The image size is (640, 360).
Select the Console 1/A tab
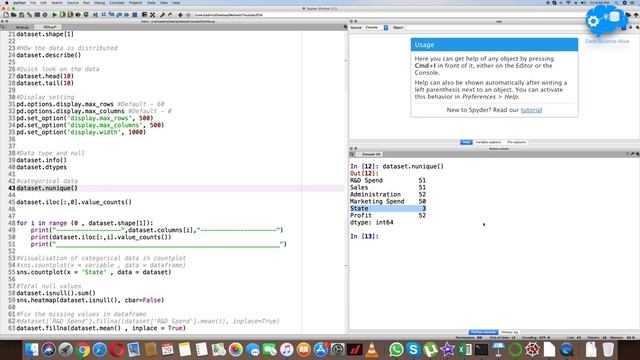coord(371,154)
